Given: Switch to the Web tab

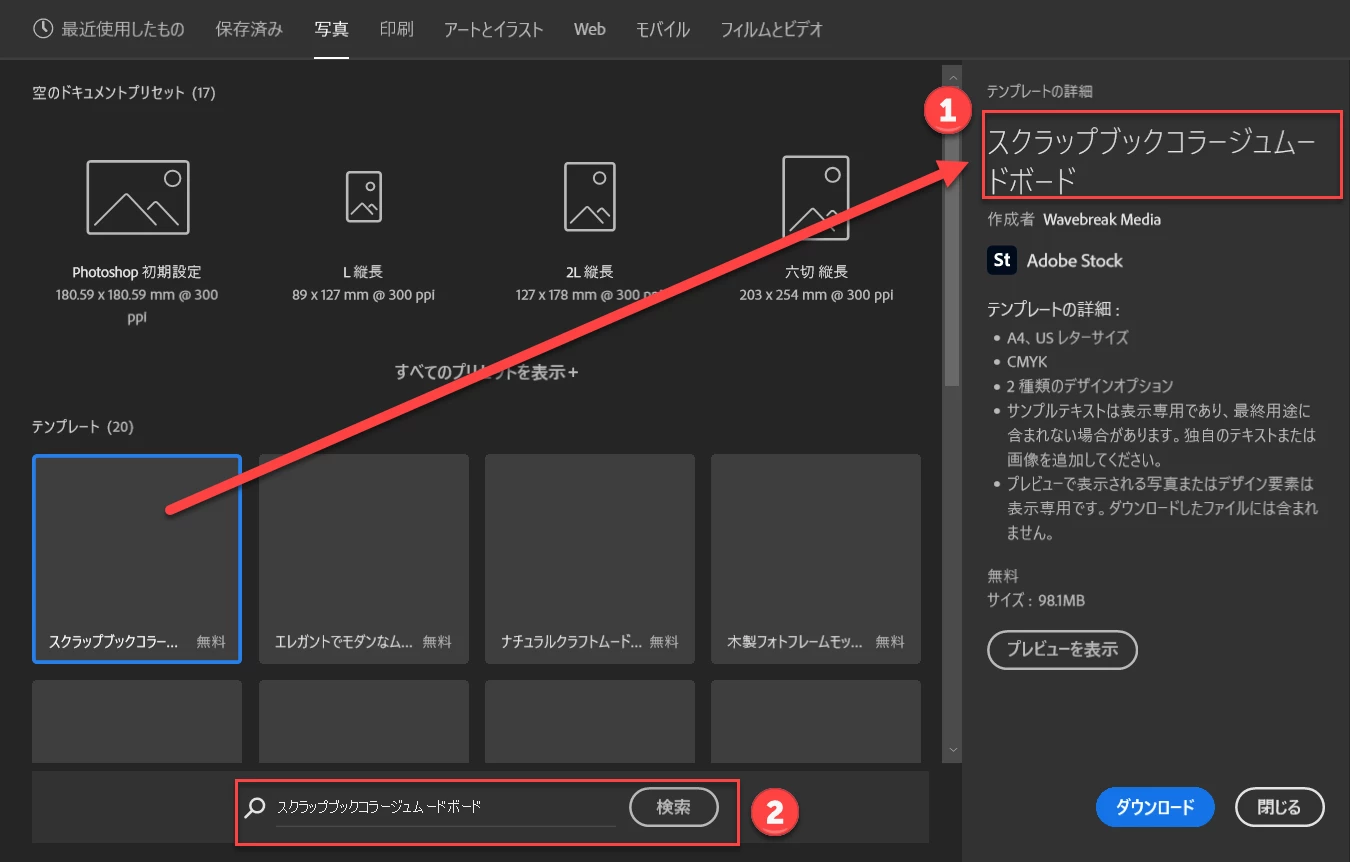Looking at the screenshot, I should [x=589, y=29].
